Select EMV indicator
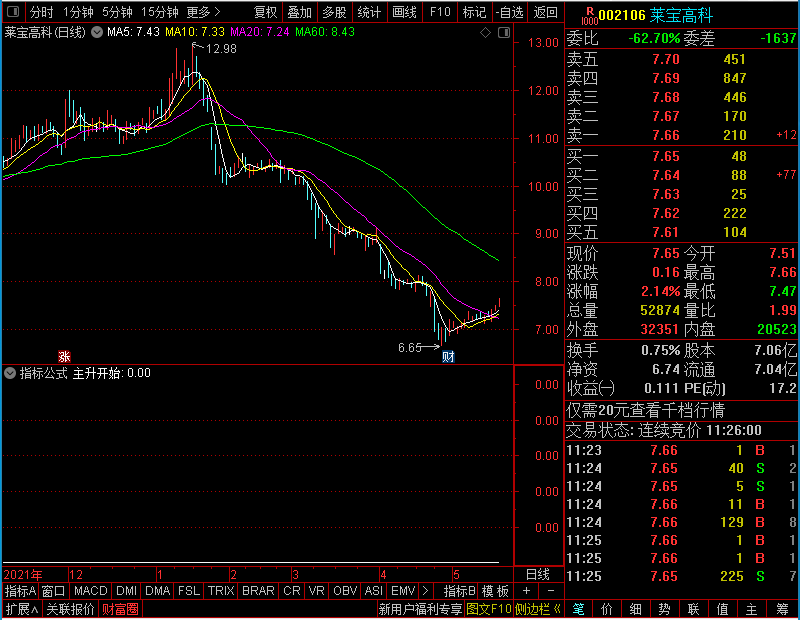800x620 pixels. coord(403,591)
